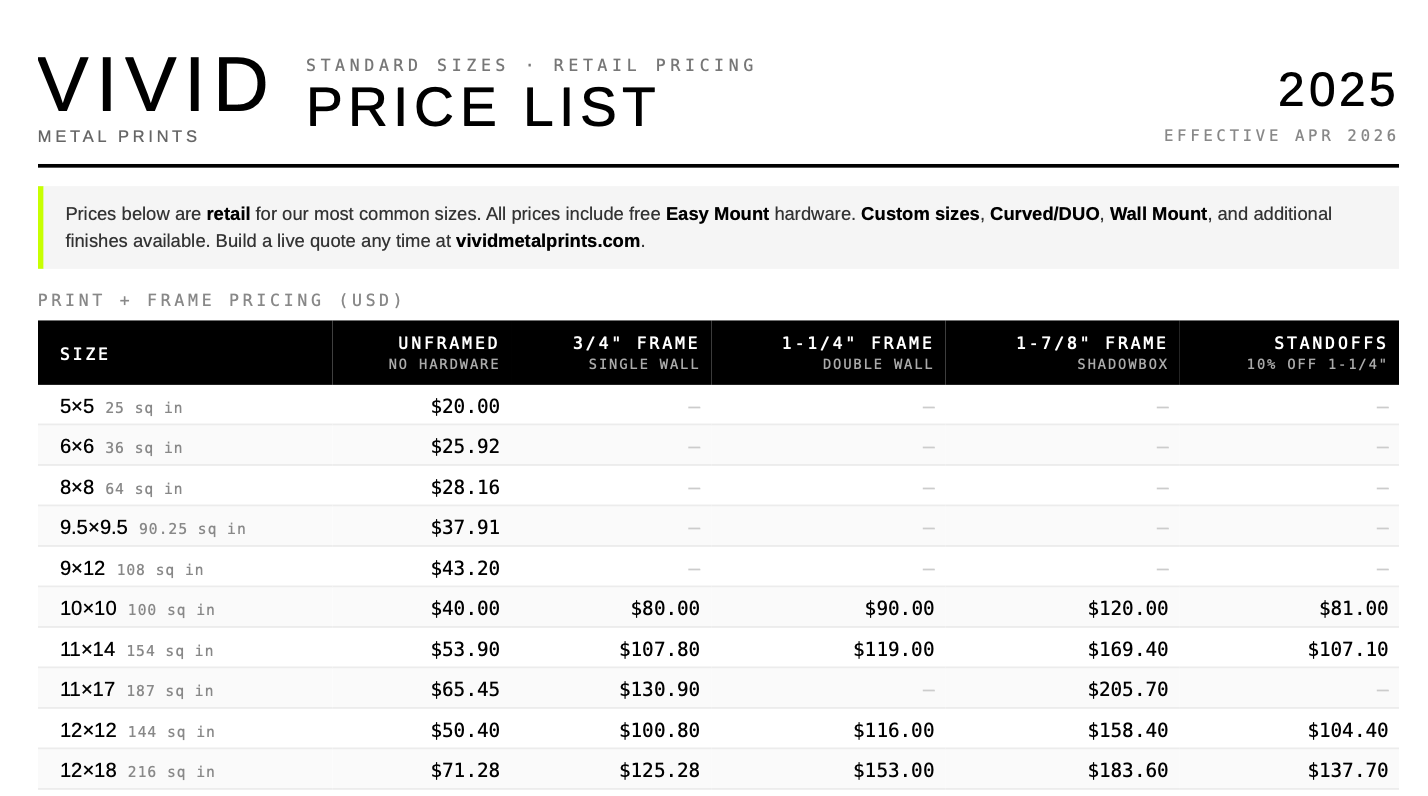This screenshot has height=796, width=1428.
Task: Click the bold Curved/DUO text
Action: point(1044,214)
